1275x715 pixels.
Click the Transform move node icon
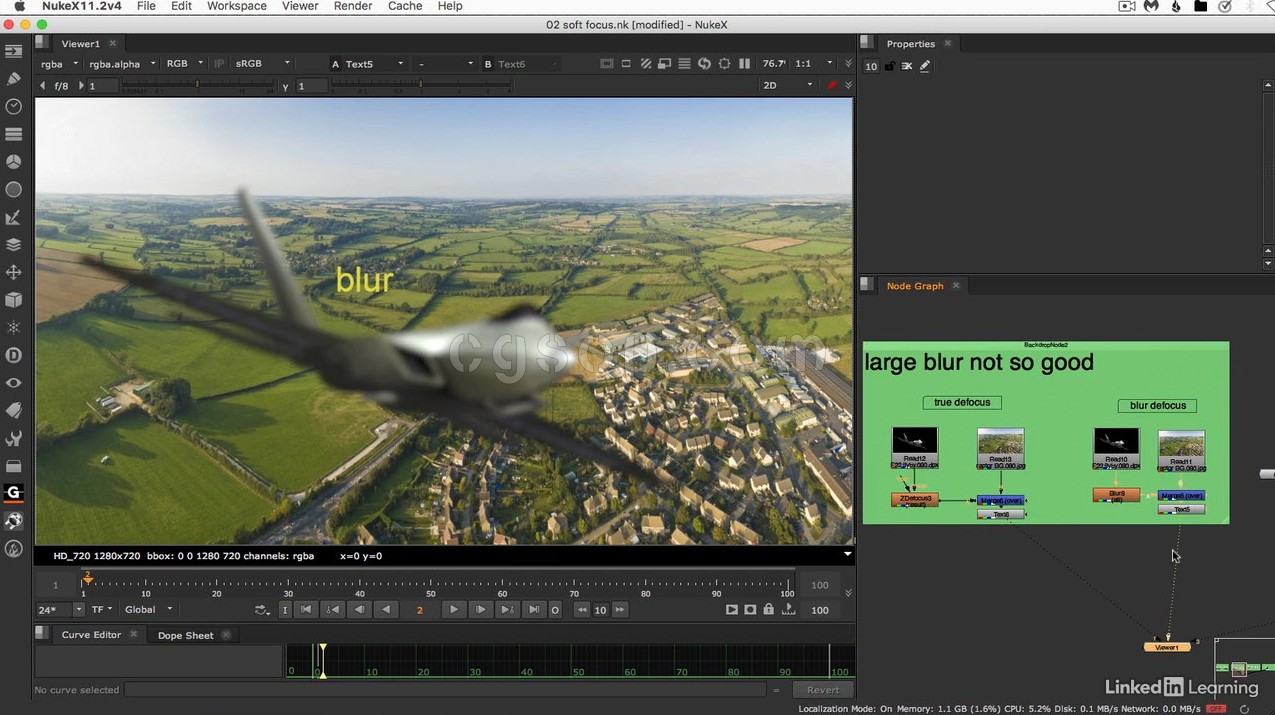click(14, 272)
